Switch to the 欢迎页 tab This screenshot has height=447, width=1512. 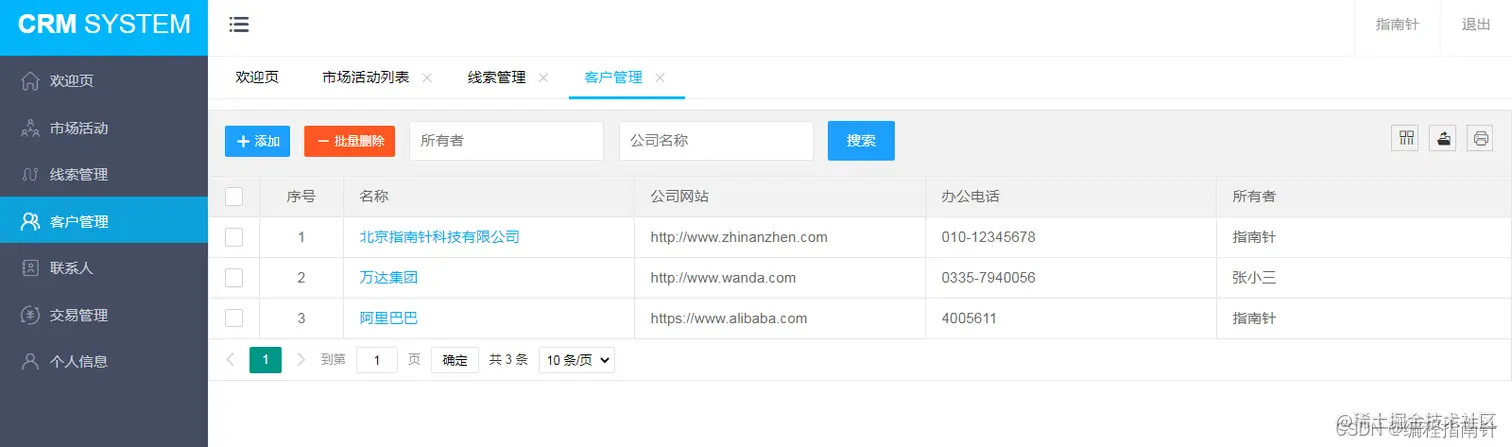point(257,77)
